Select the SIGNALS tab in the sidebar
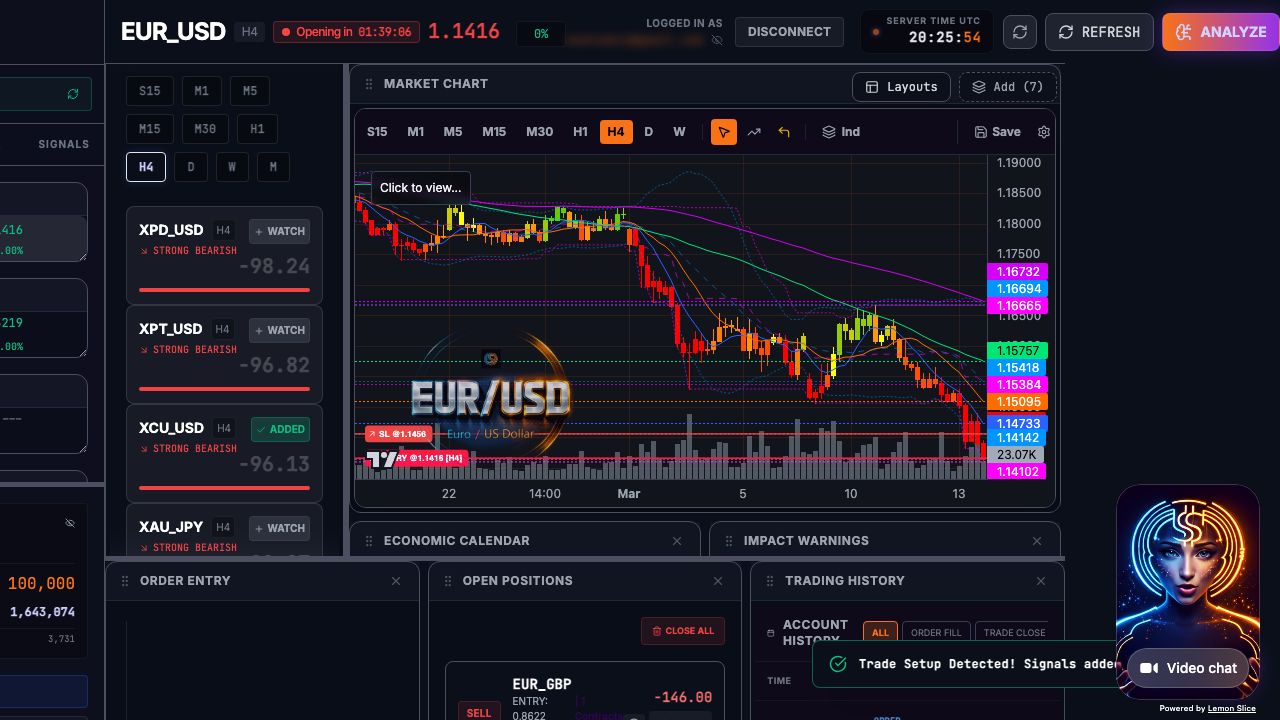Viewport: 1280px width, 720px height. 63,144
